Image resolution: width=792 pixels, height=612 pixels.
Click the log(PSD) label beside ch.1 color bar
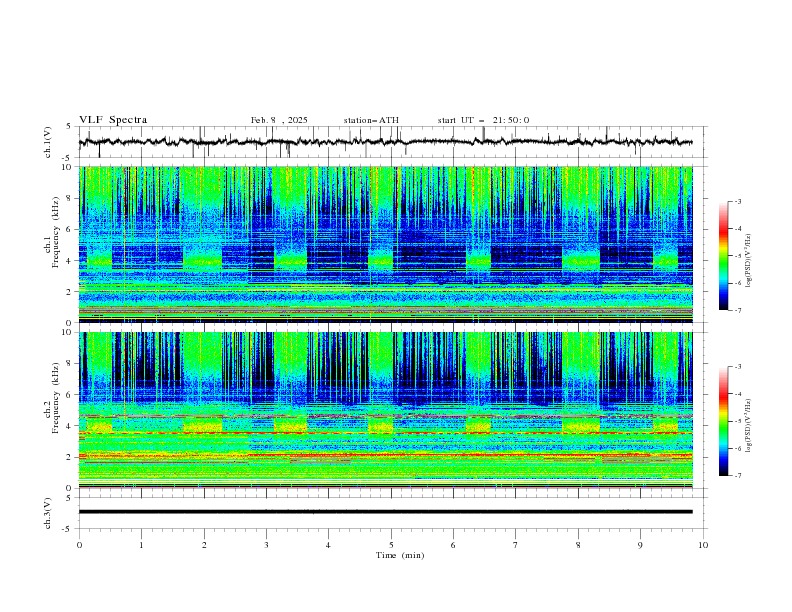click(748, 261)
